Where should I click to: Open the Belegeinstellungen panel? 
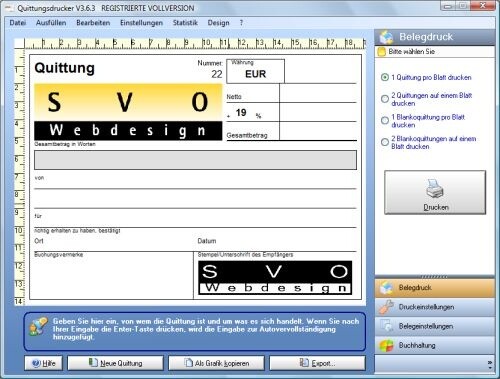(435, 326)
